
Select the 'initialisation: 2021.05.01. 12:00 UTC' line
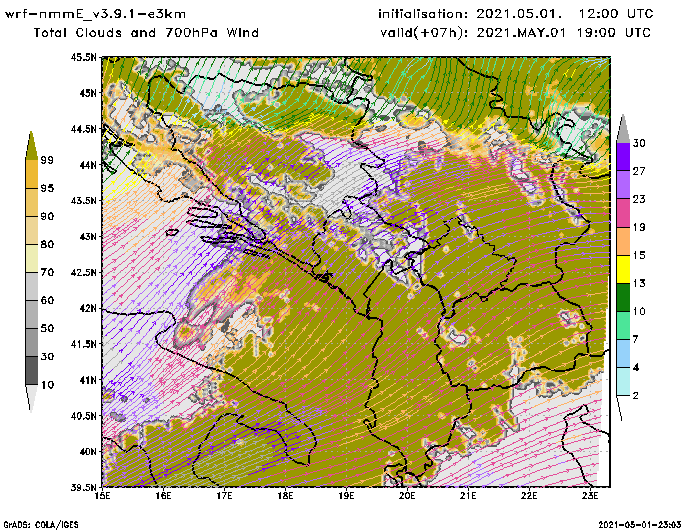516,14
